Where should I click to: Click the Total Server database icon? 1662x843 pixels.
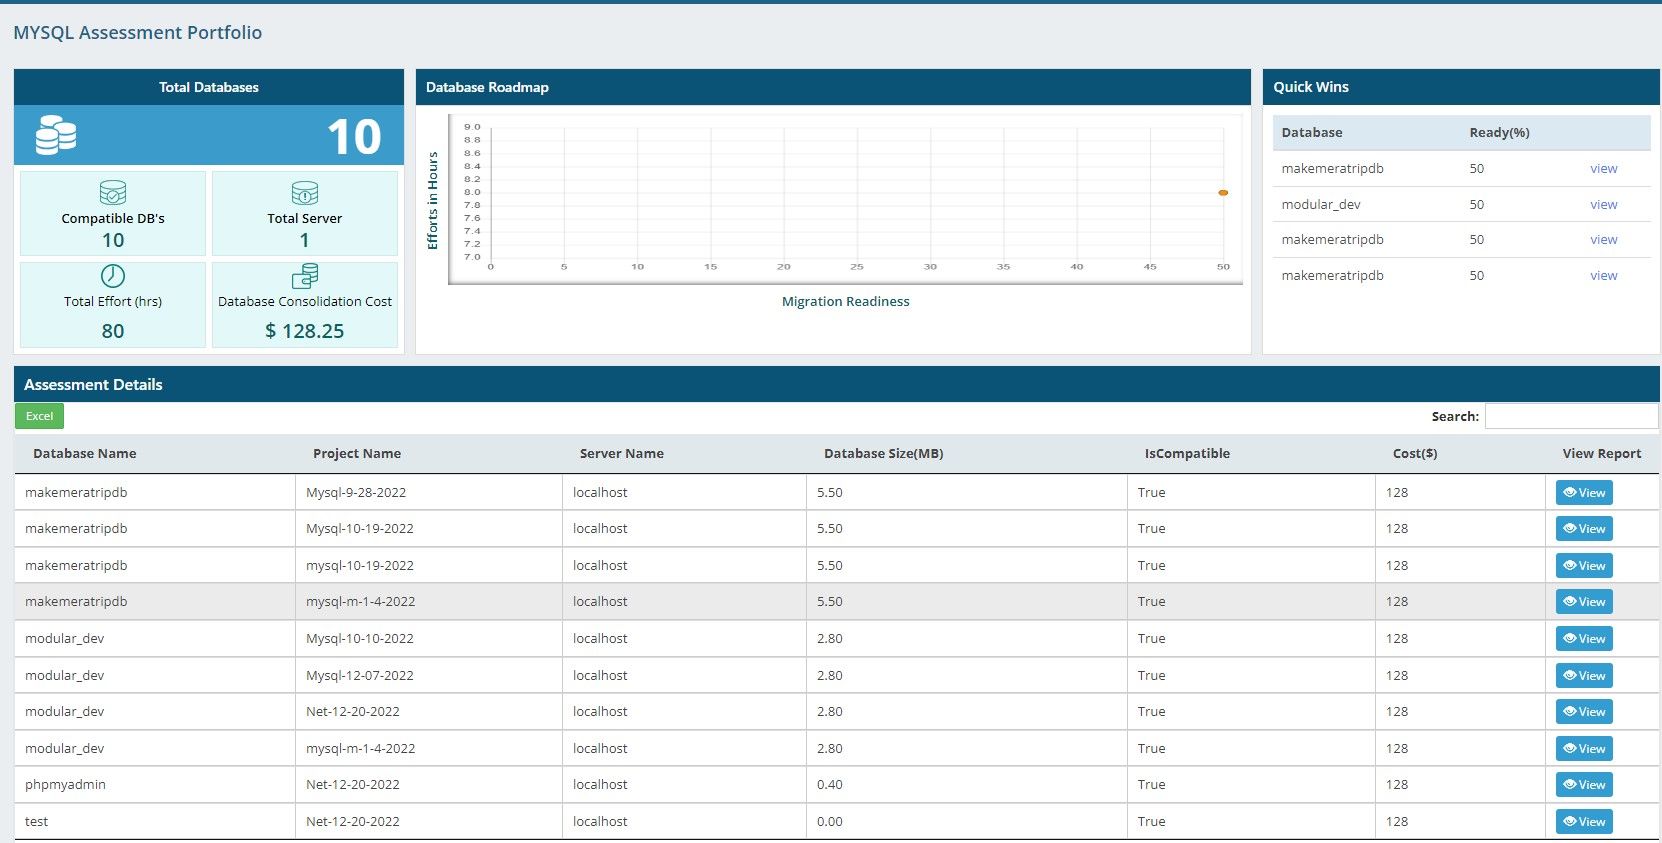pyautogui.click(x=305, y=192)
